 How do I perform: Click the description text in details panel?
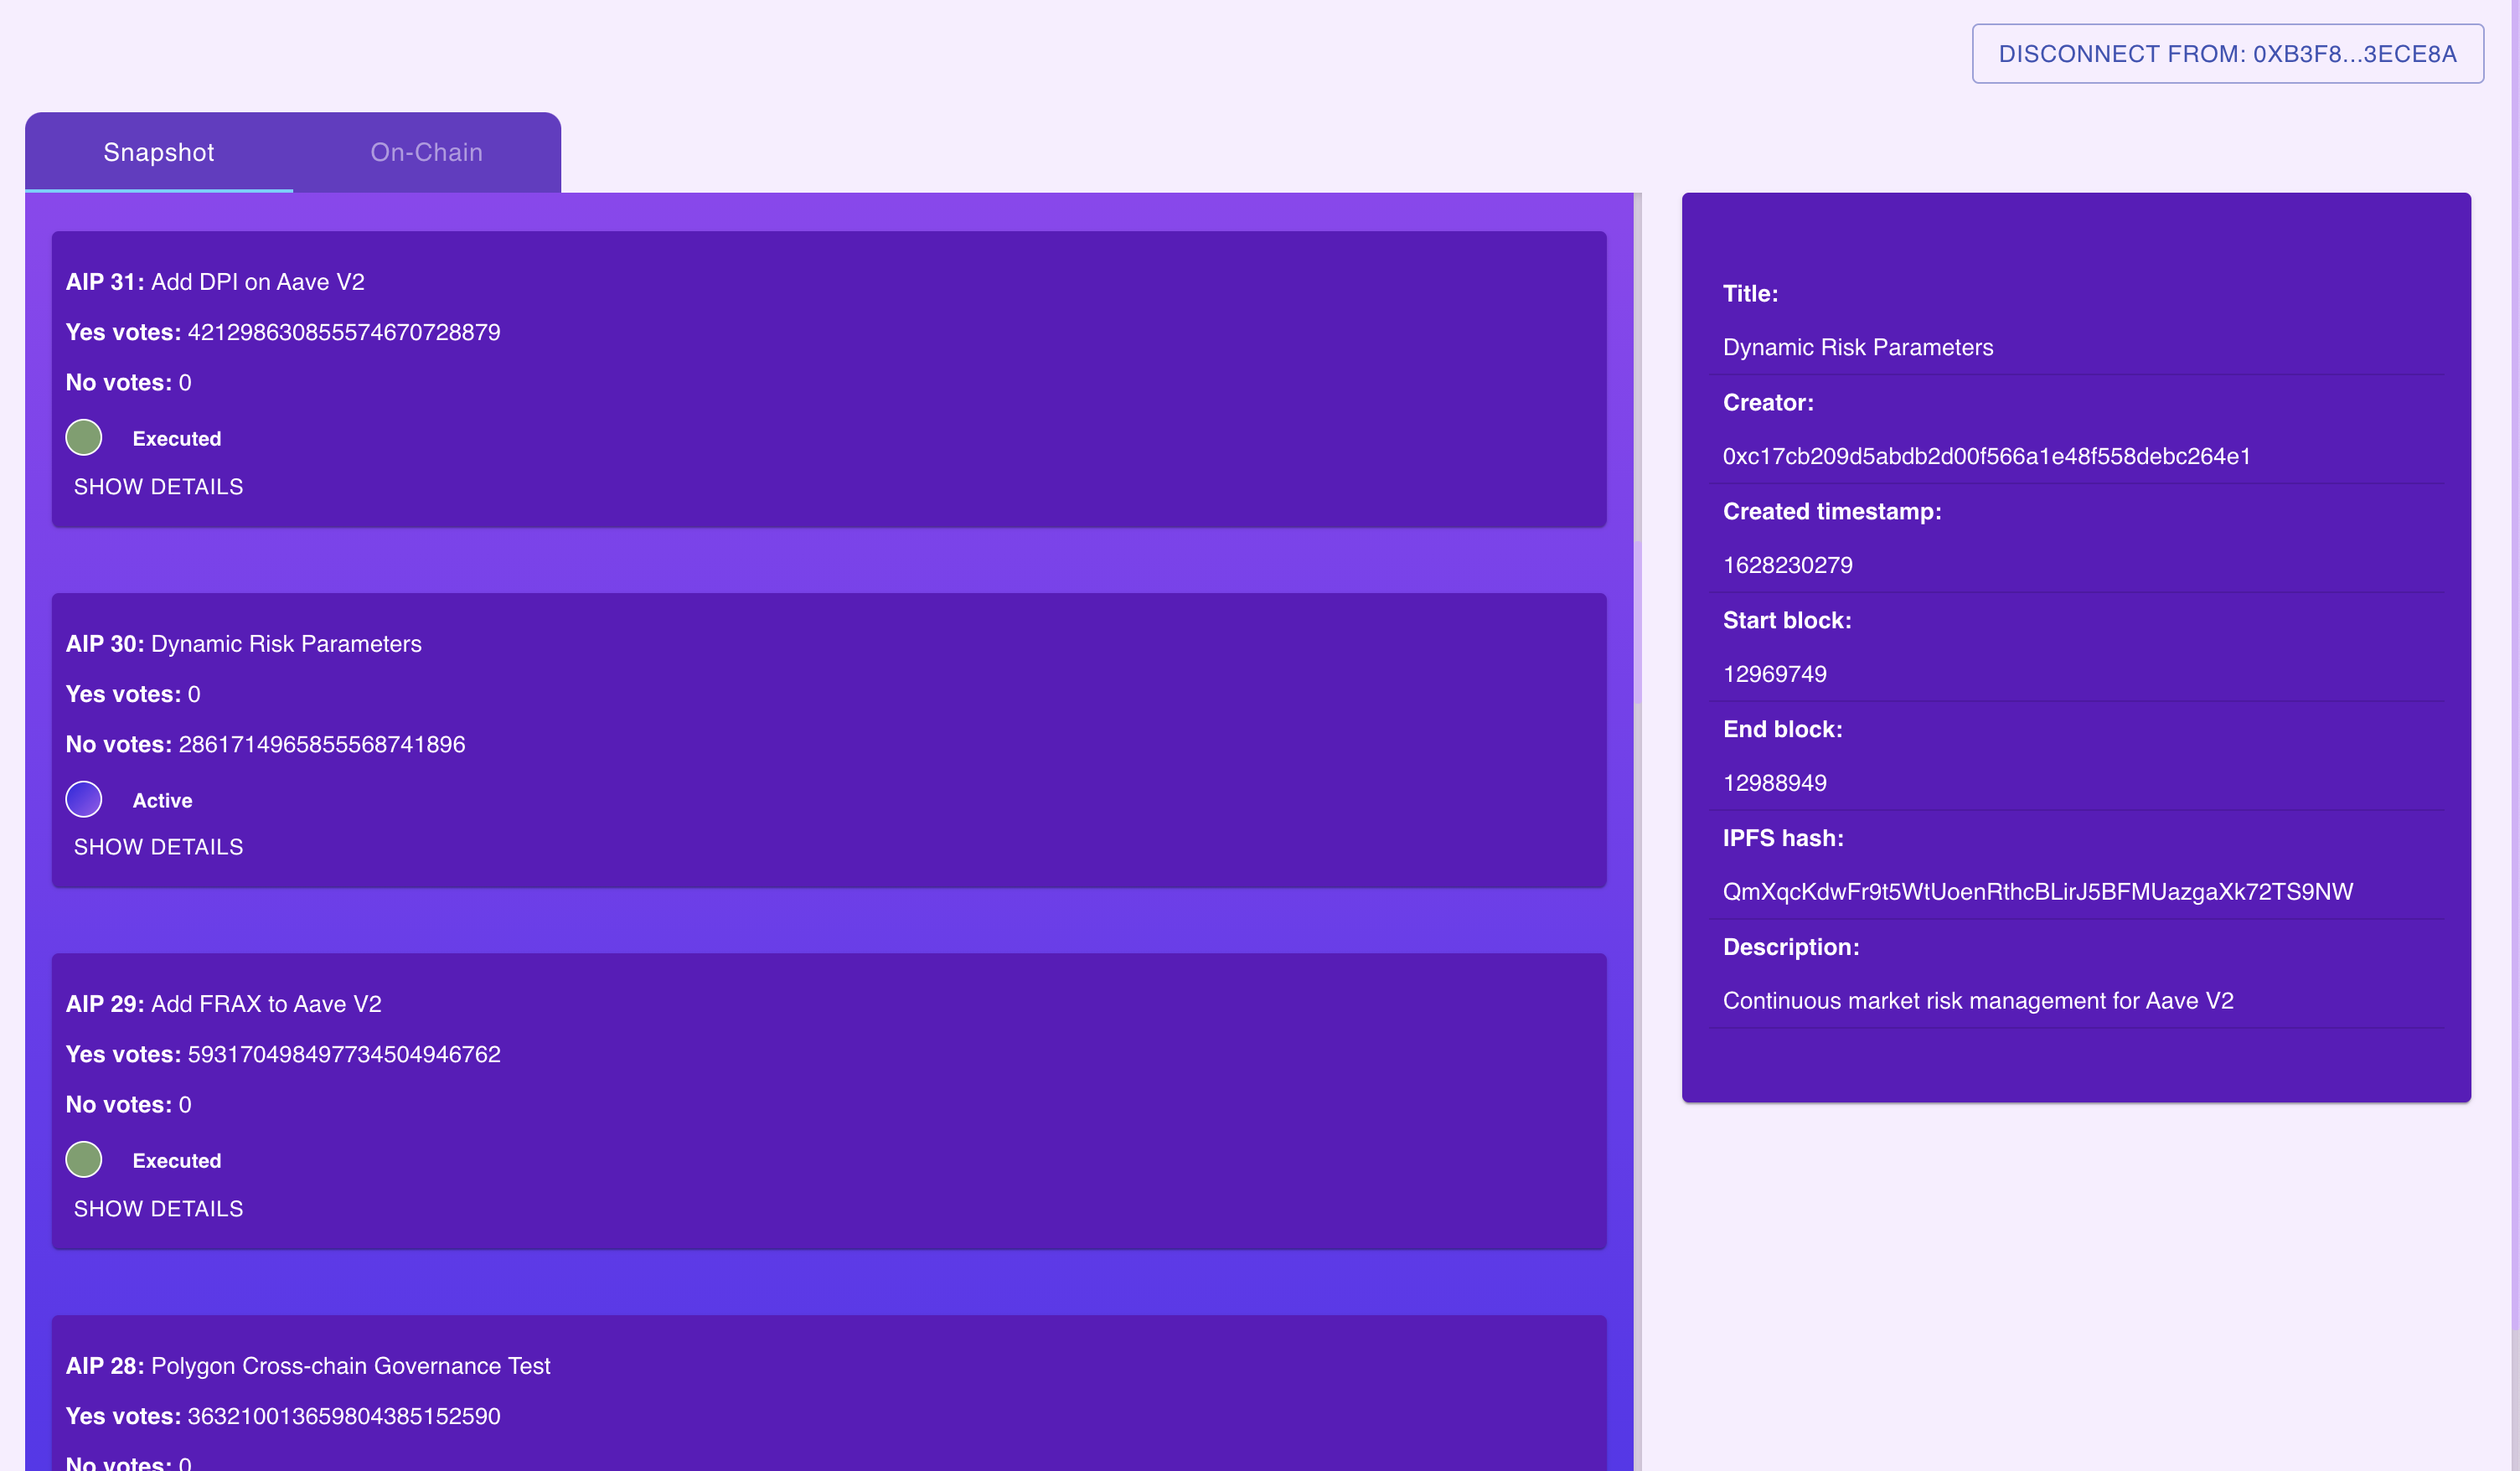1977,1001
